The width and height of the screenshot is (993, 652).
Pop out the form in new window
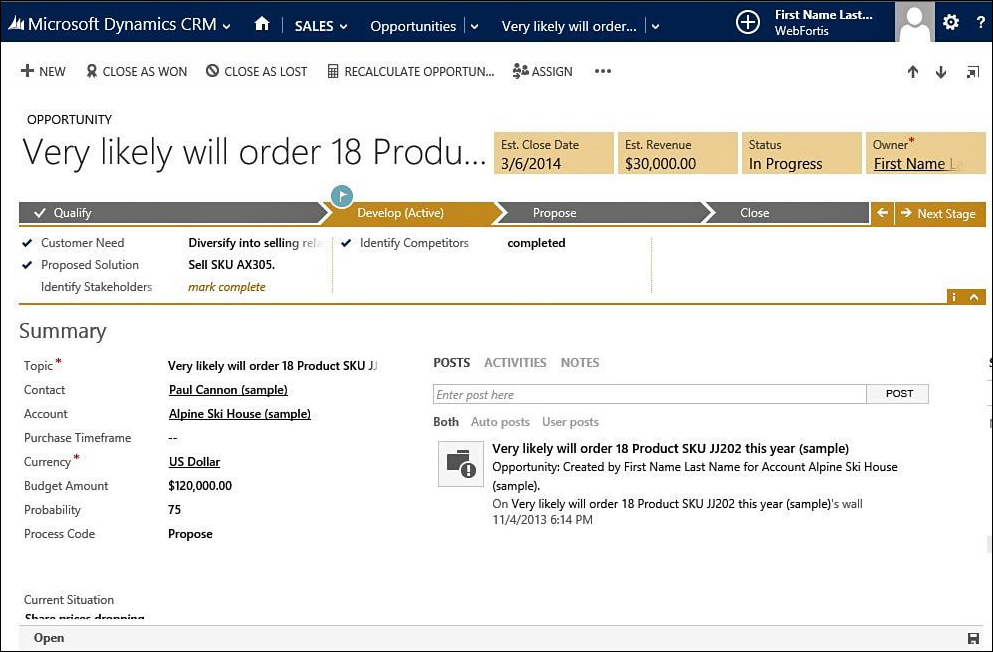pyautogui.click(x=973, y=72)
